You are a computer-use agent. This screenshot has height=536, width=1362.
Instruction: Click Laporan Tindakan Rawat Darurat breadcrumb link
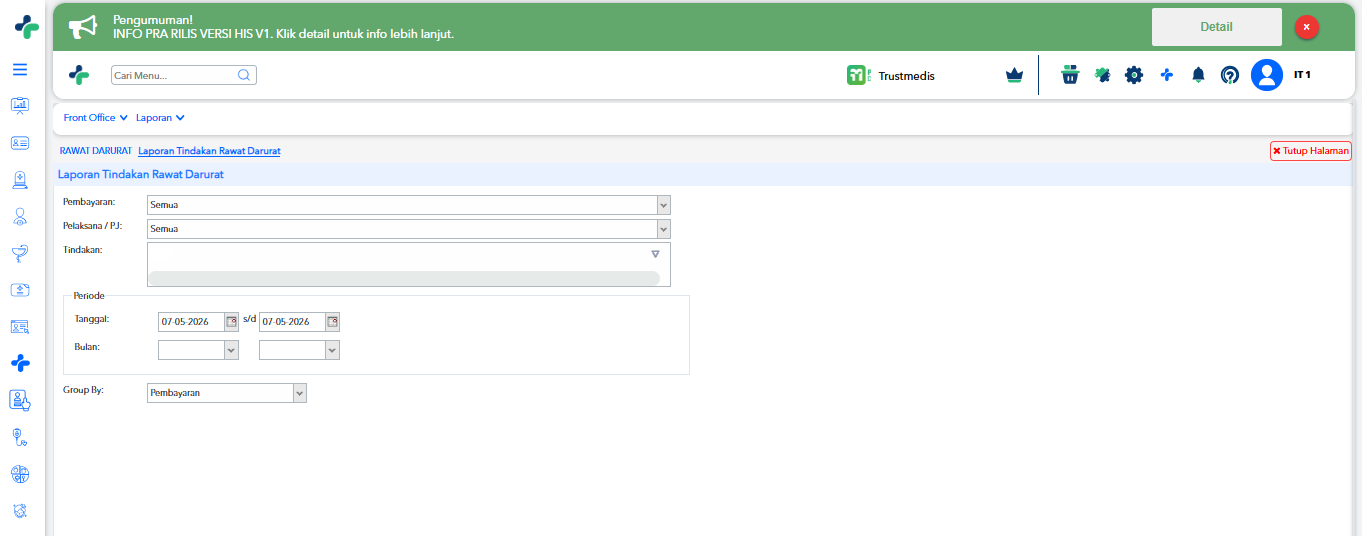(x=209, y=151)
